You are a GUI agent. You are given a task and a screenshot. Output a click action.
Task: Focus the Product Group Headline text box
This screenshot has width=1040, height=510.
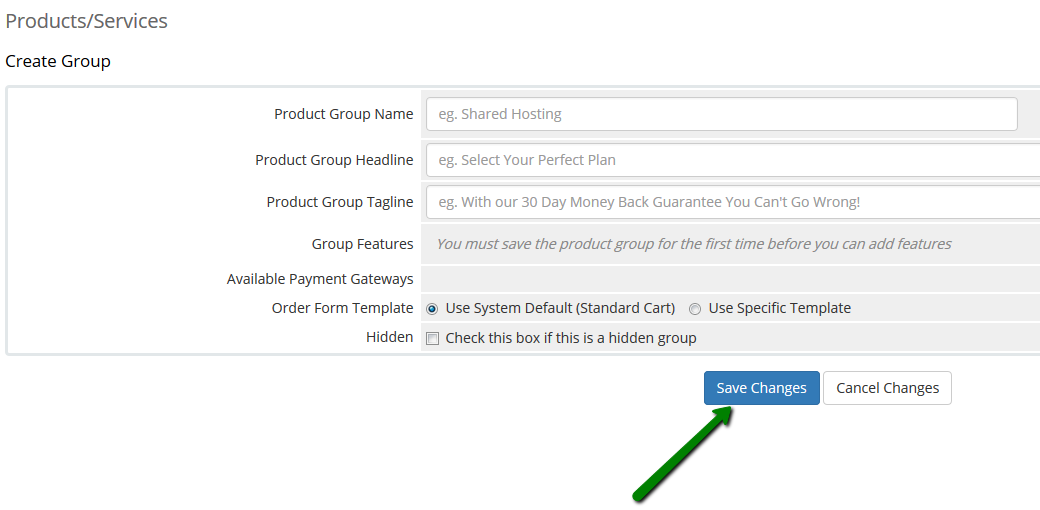click(x=733, y=160)
